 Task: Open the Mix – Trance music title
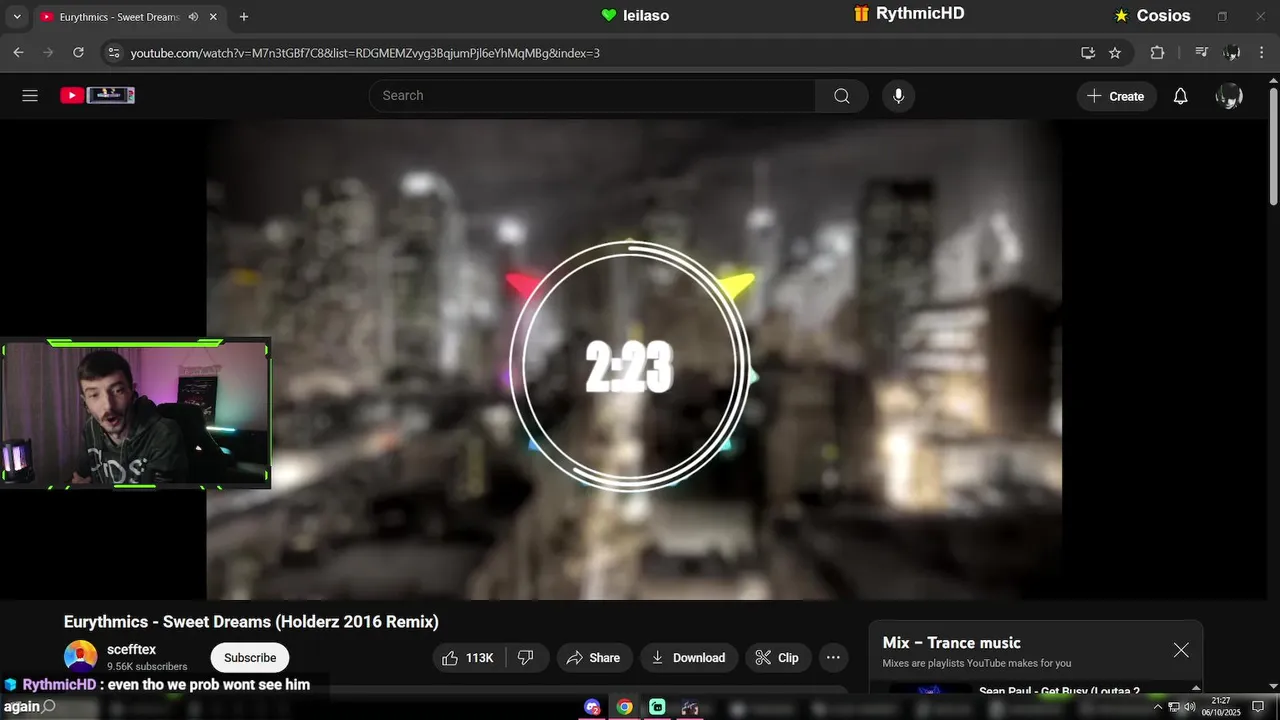951,643
